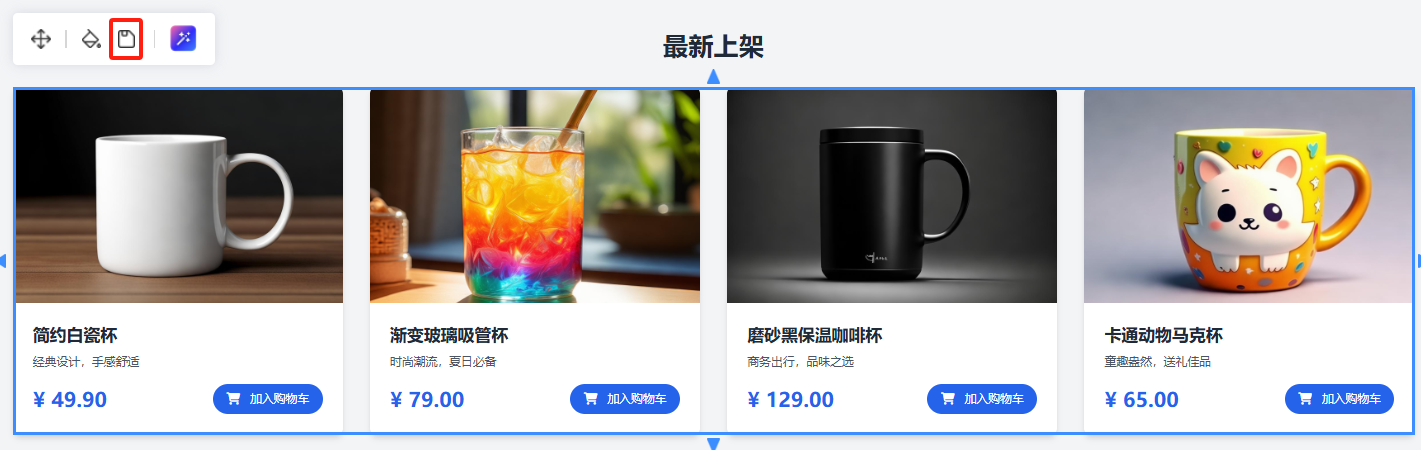The height and width of the screenshot is (450, 1421).
Task: Click the 磨砂黑保温咖啡杯 product title
Action: 815,335
